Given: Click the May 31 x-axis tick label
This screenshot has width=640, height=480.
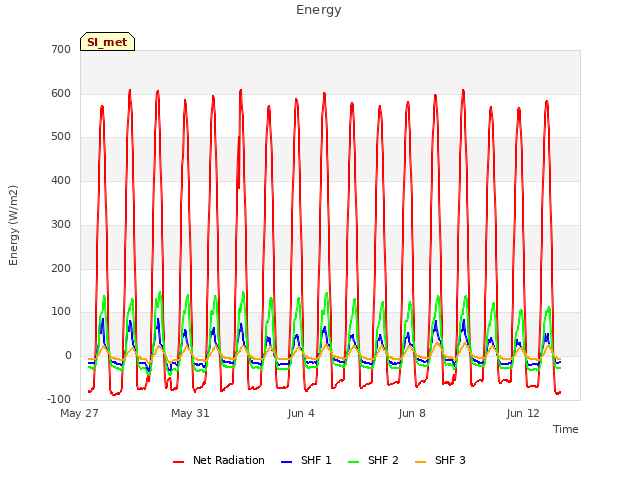Looking at the screenshot, I should click(190, 413).
